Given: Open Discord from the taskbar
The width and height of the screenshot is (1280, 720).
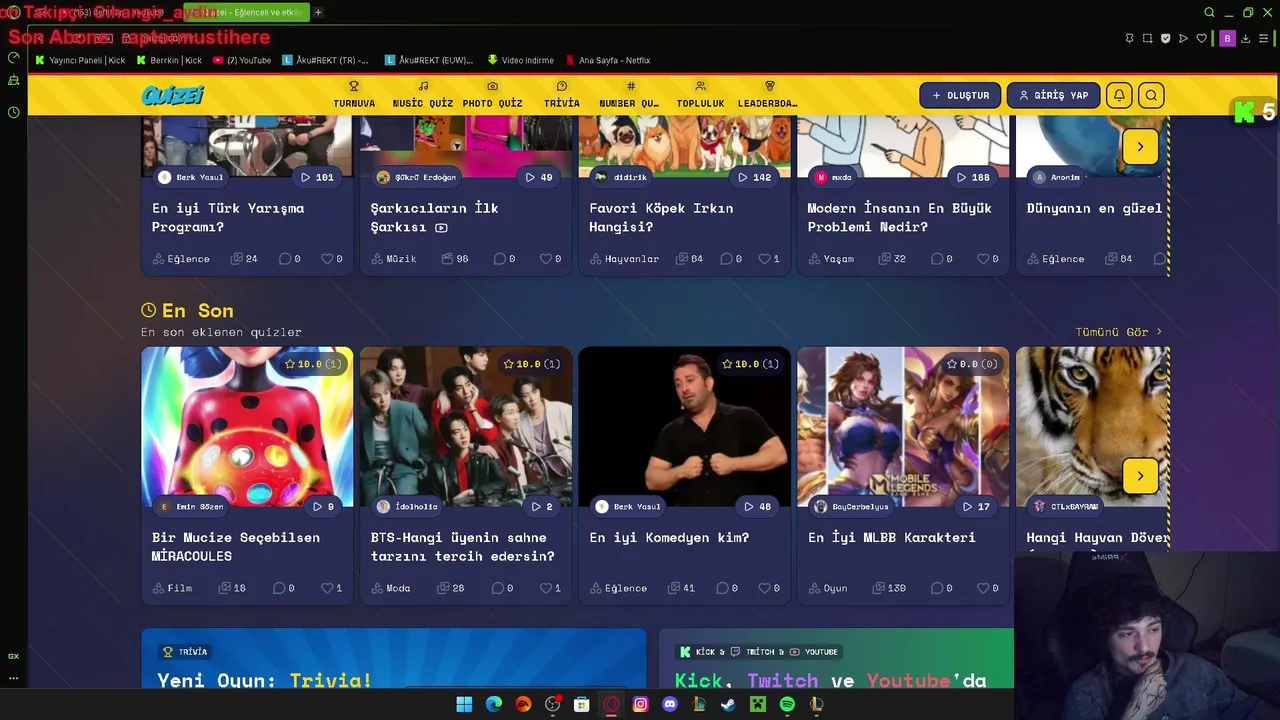Looking at the screenshot, I should coord(670,704).
